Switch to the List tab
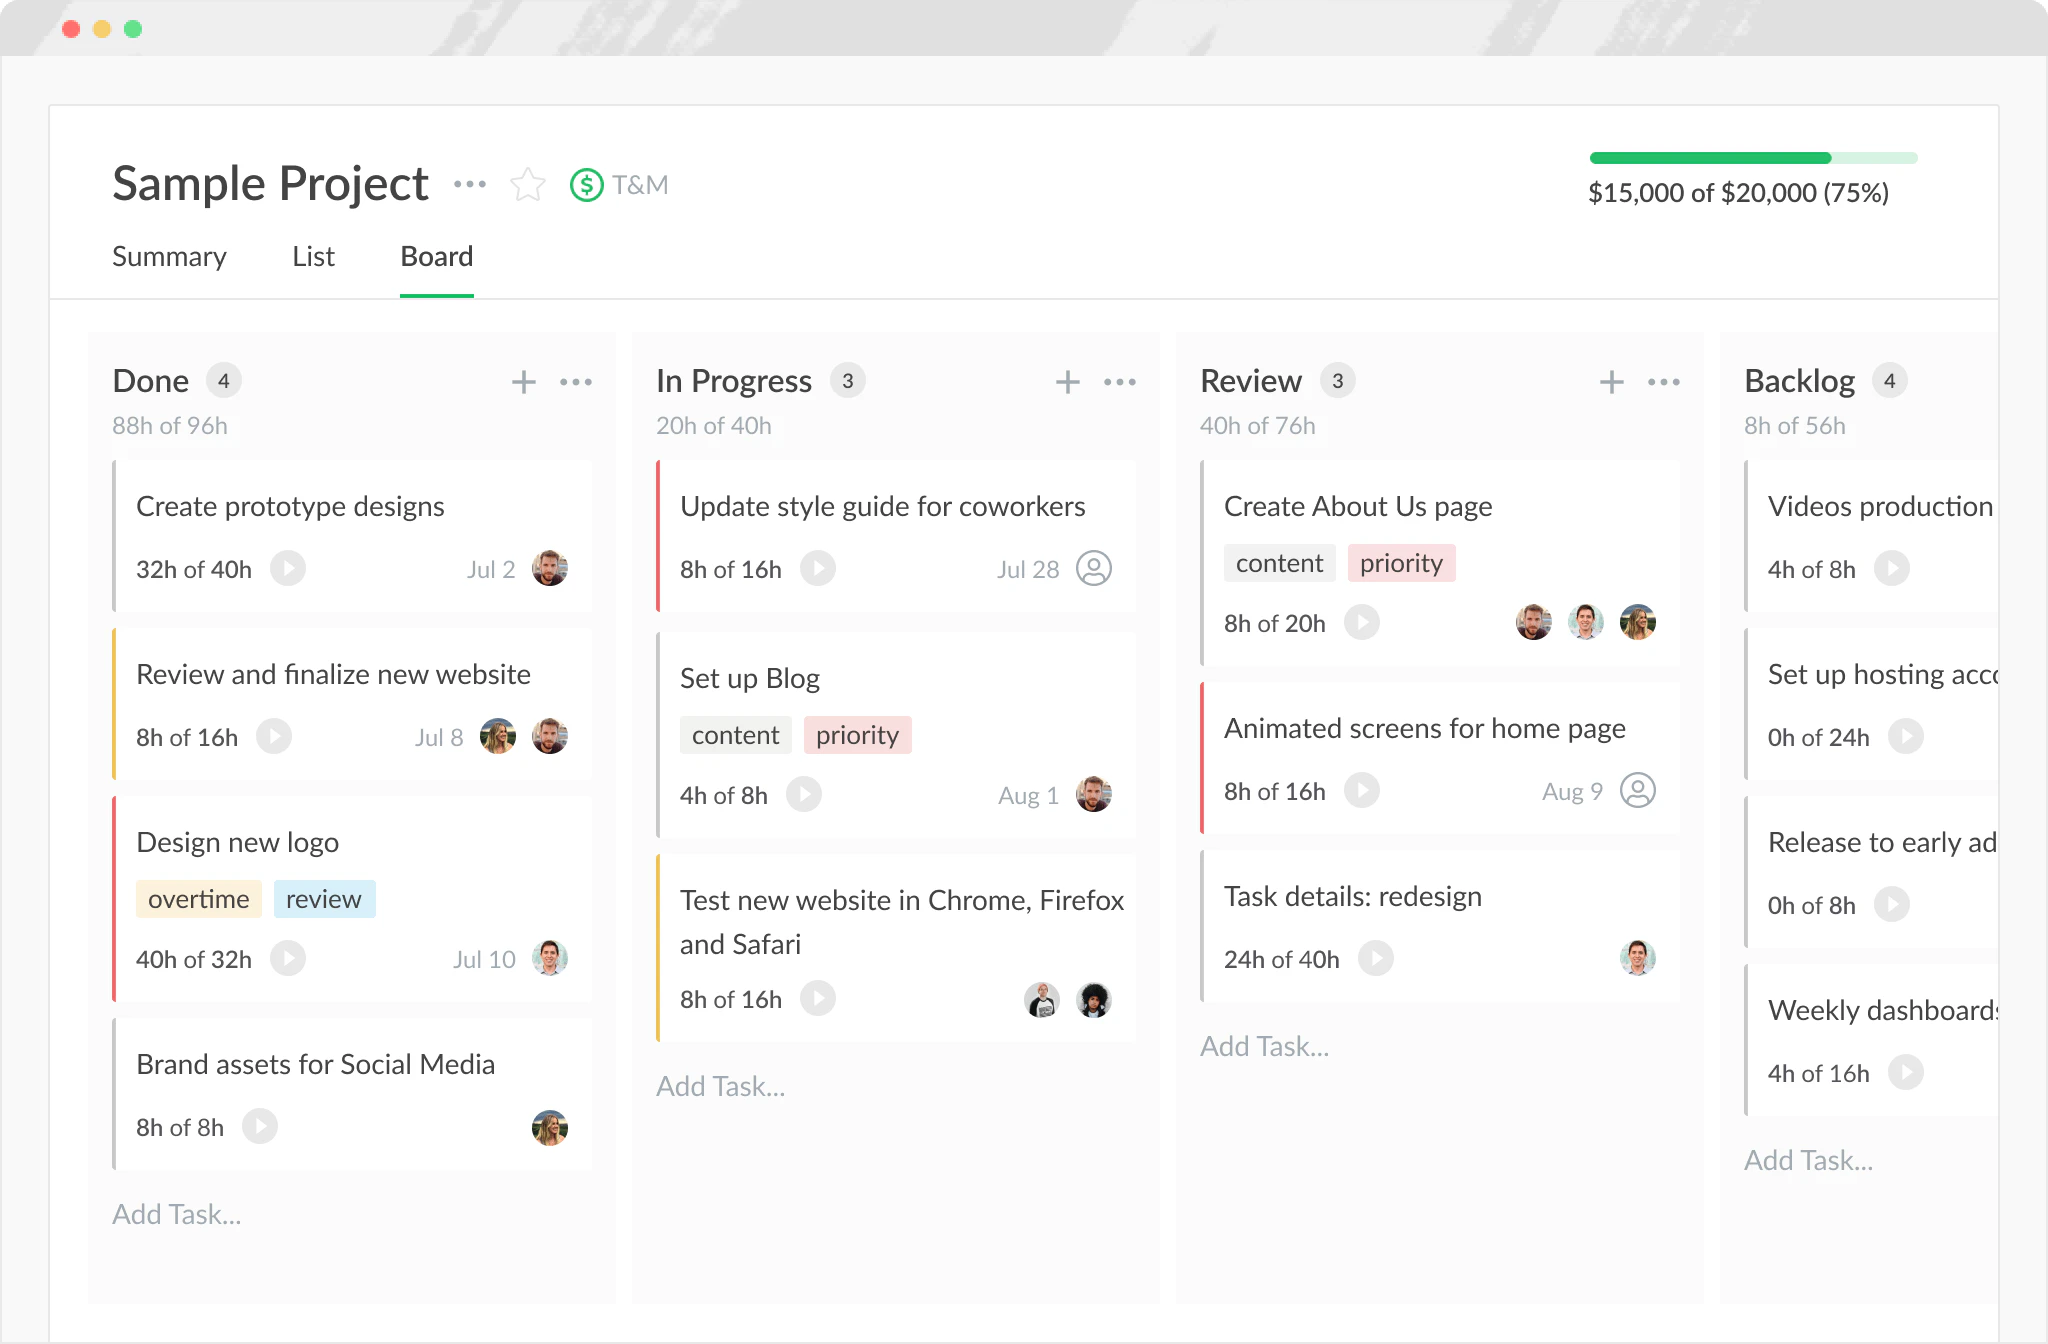2048x1344 pixels. pos(313,257)
